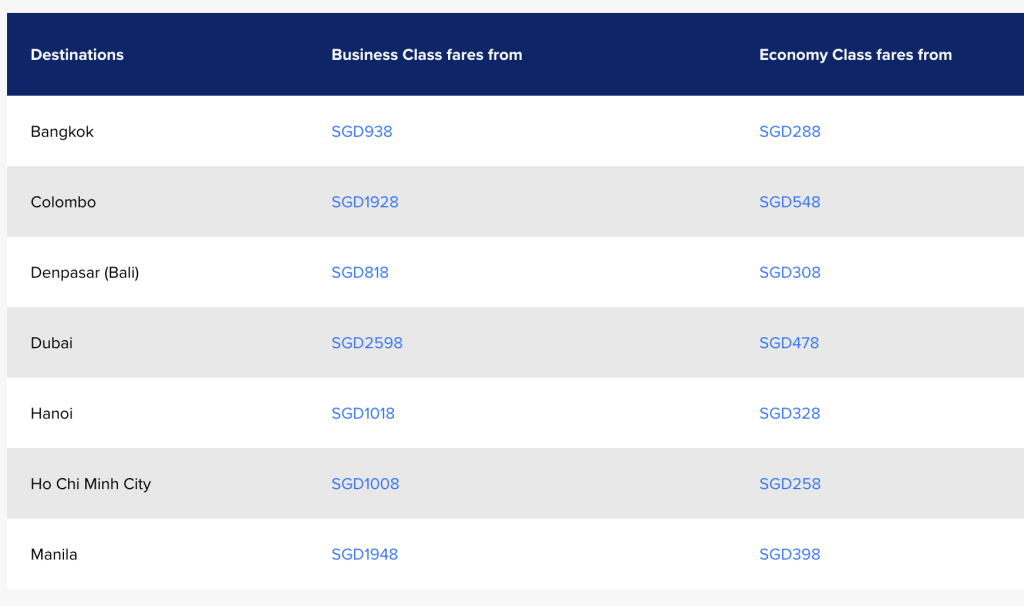Click Manila Business Class fare SGD1948
The width and height of the screenshot is (1024, 606).
364,555
